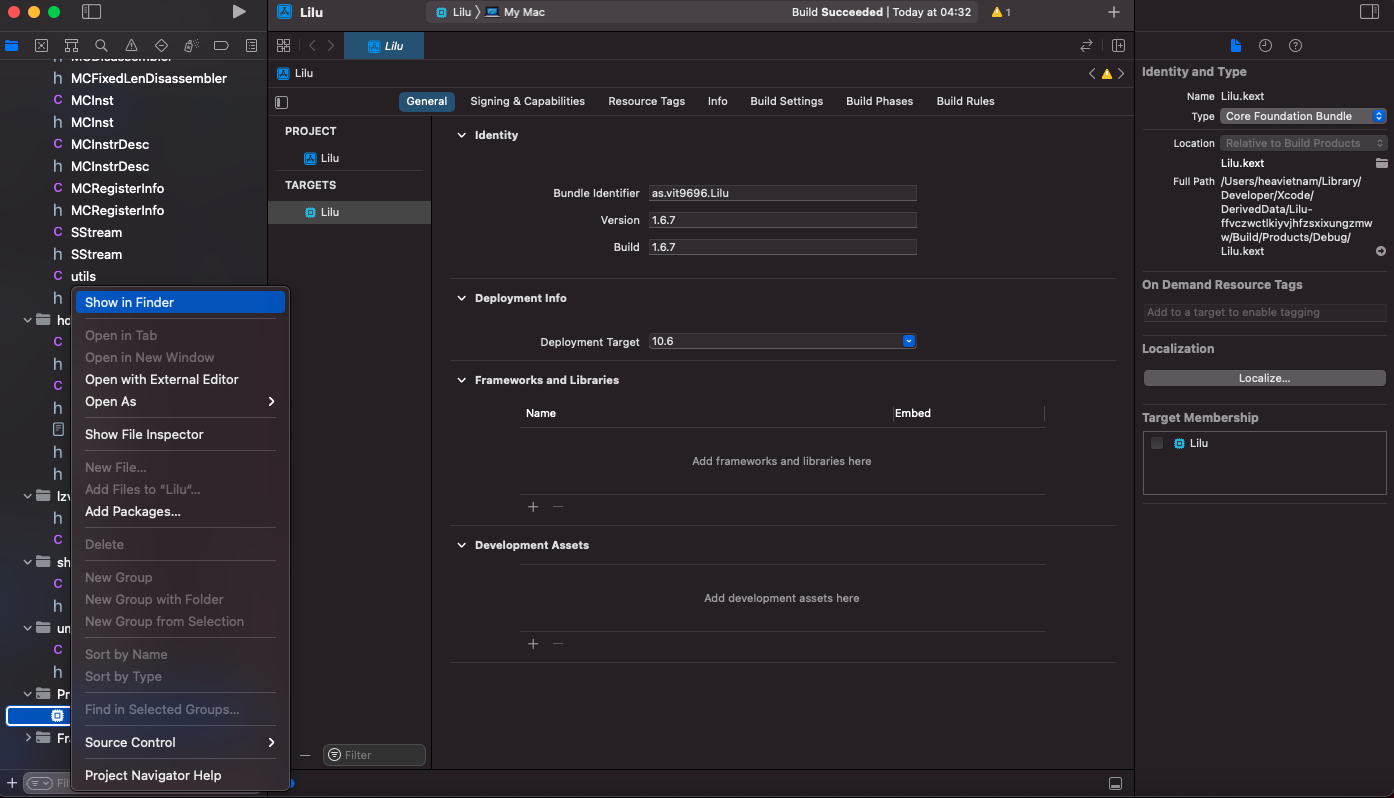Screen dimensions: 1394x798
Task: Click the Build 1.6.7 field
Action: (x=783, y=247)
